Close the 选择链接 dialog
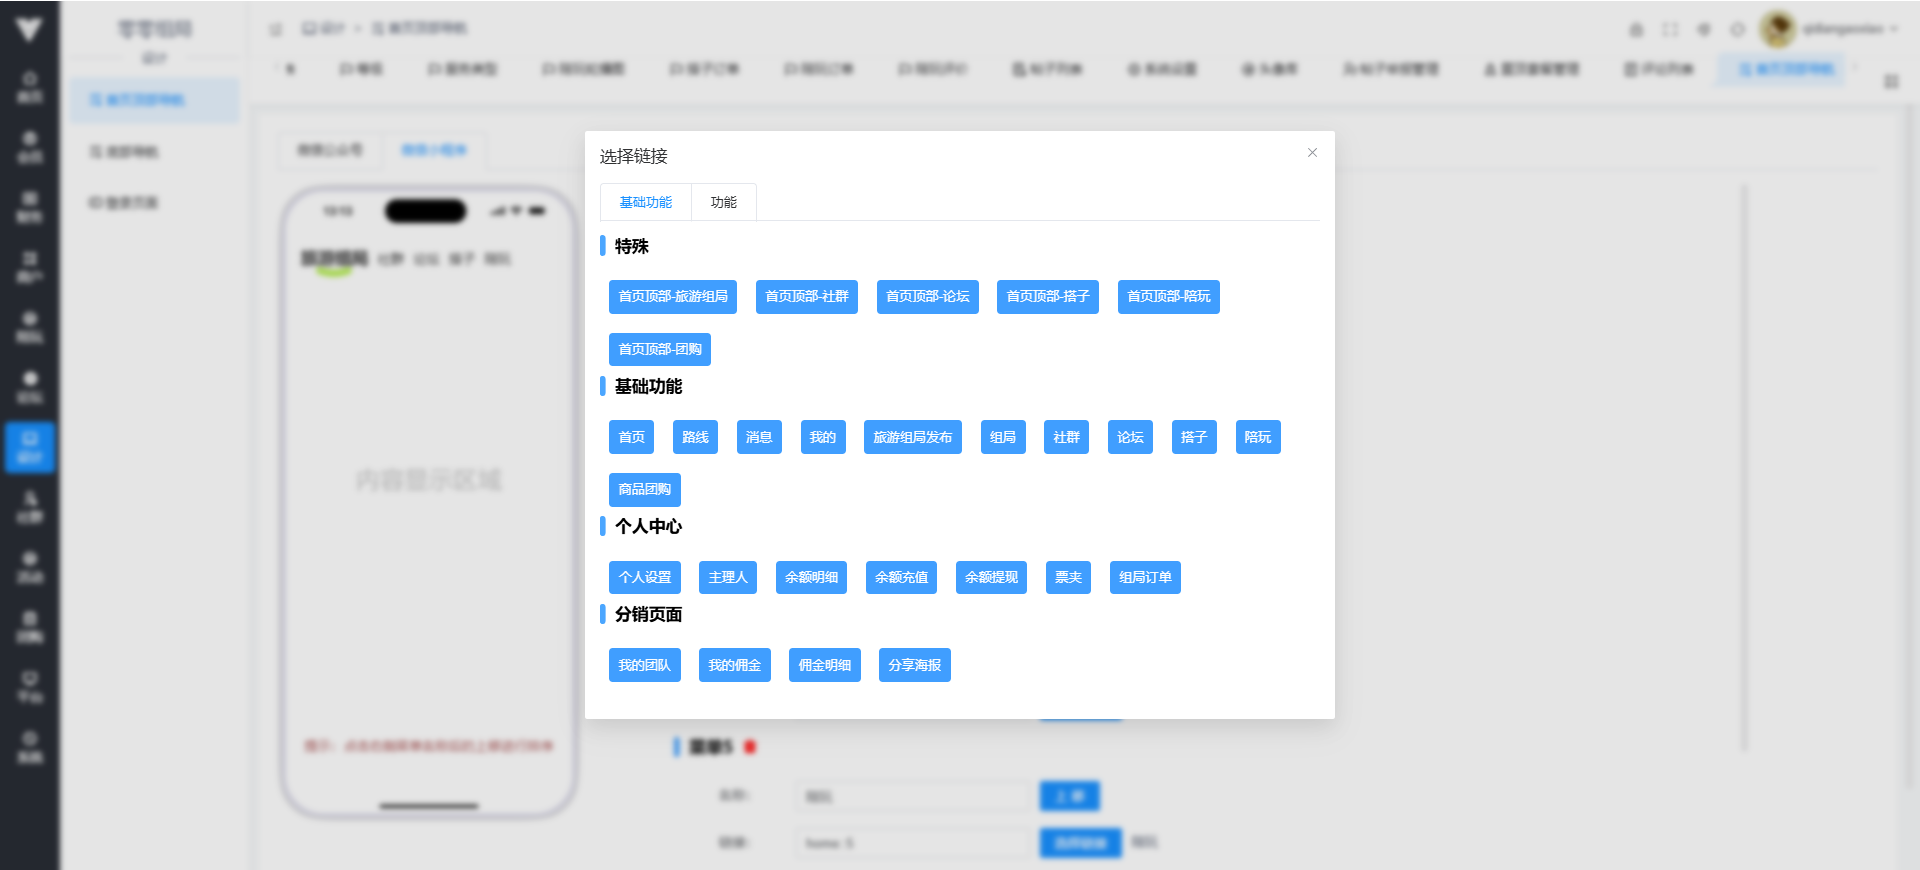The image size is (1920, 870). point(1312,153)
